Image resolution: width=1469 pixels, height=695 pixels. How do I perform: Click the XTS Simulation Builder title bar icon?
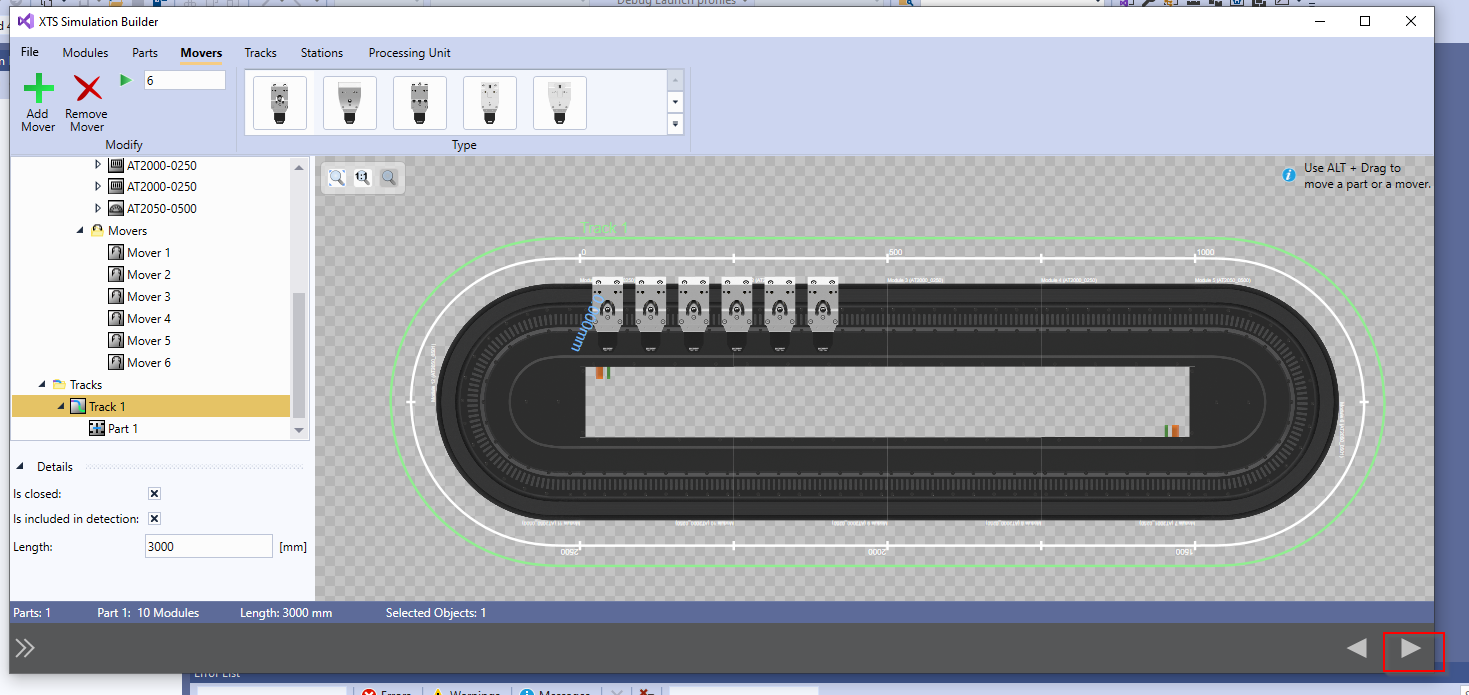point(25,21)
